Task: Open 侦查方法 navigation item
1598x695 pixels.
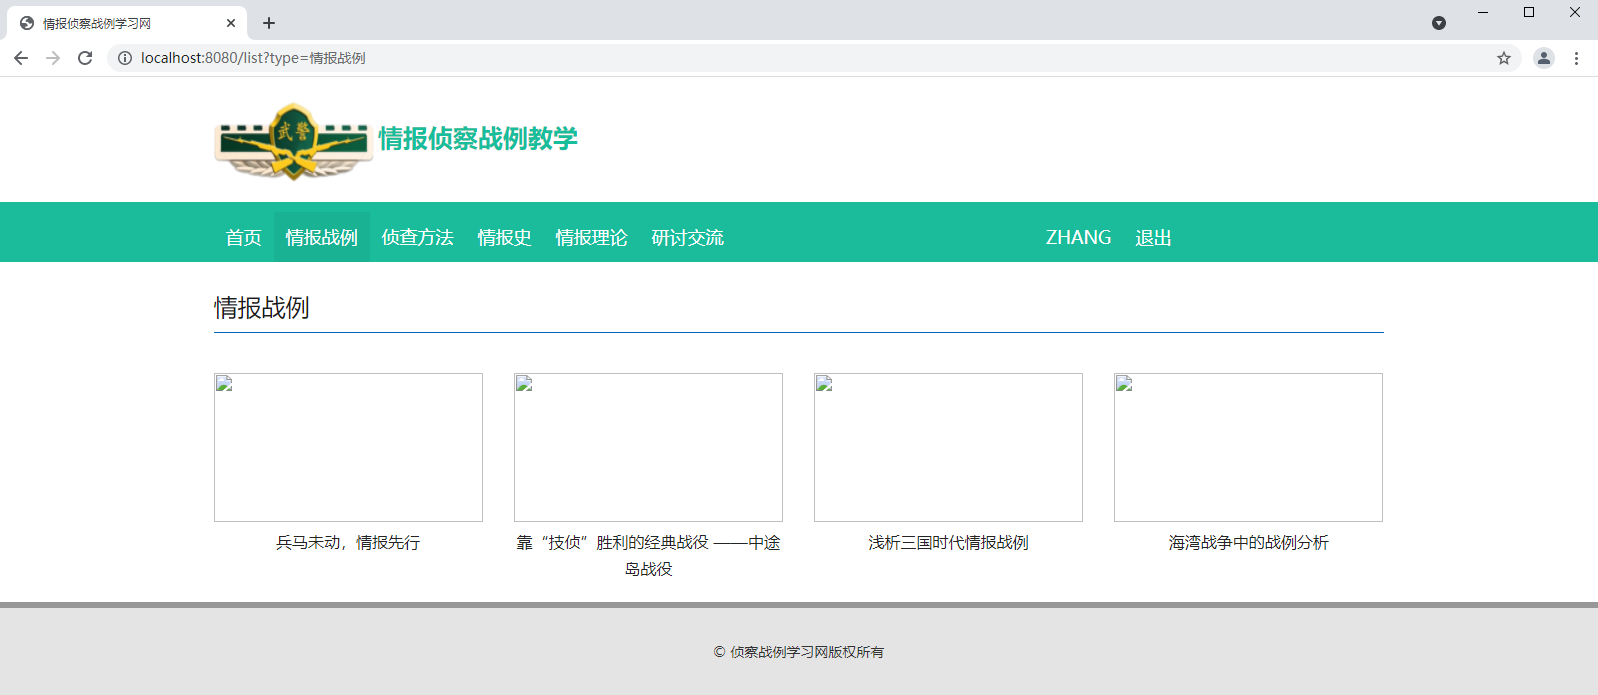Action: click(418, 237)
